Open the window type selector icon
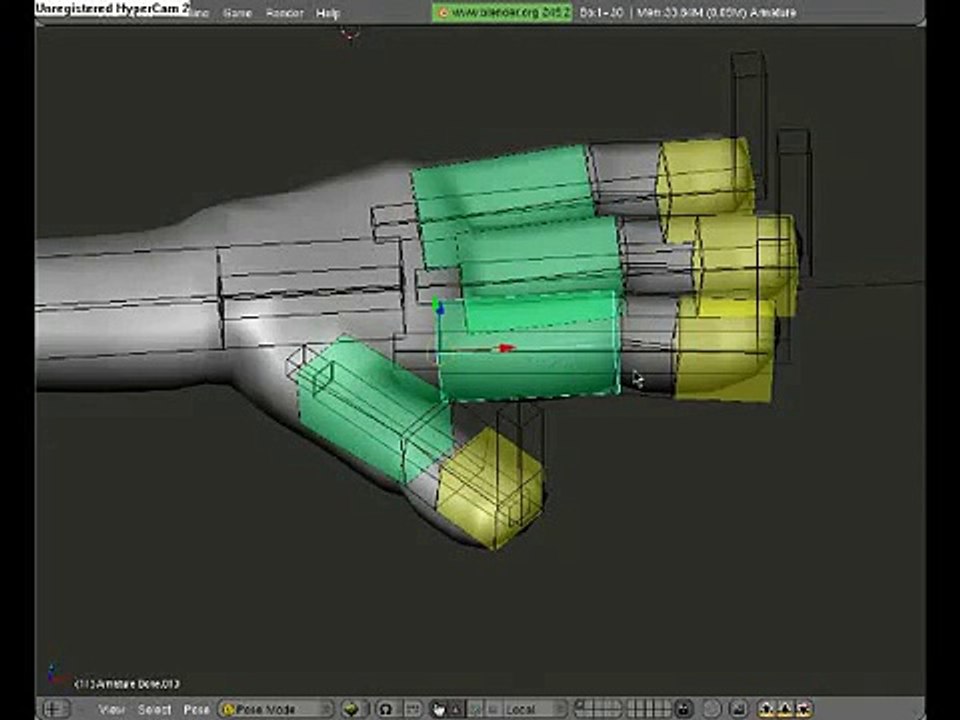960x720 pixels. pyautogui.click(x=56, y=709)
